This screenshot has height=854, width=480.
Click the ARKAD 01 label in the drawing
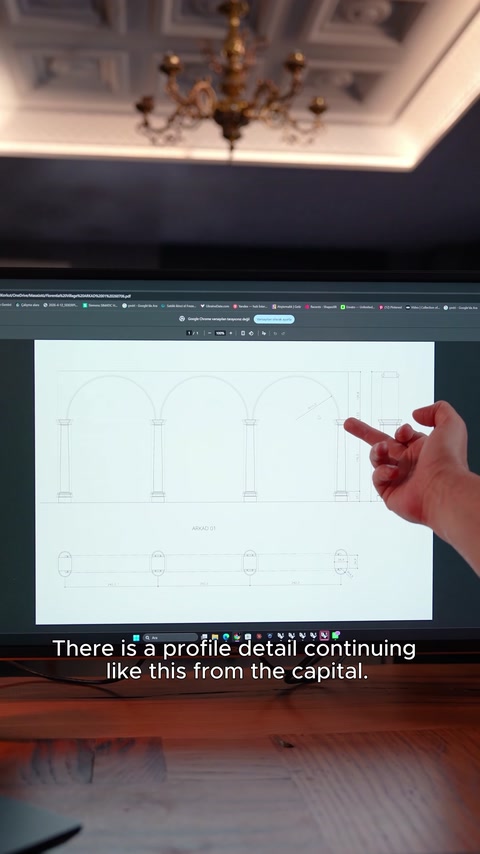(x=204, y=528)
